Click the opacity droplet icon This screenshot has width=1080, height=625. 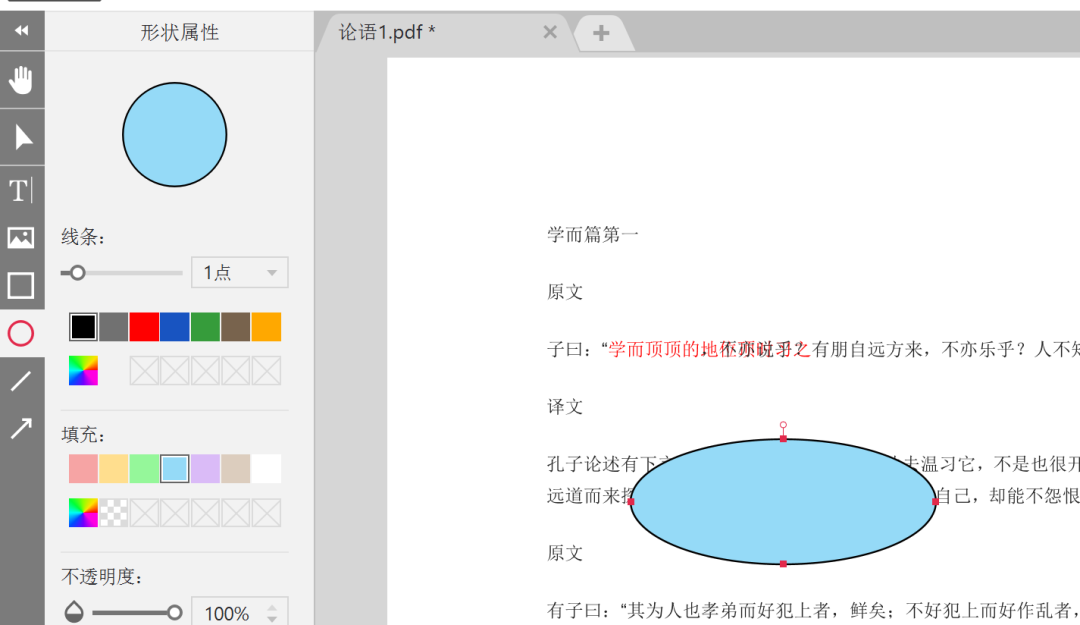tap(74, 612)
